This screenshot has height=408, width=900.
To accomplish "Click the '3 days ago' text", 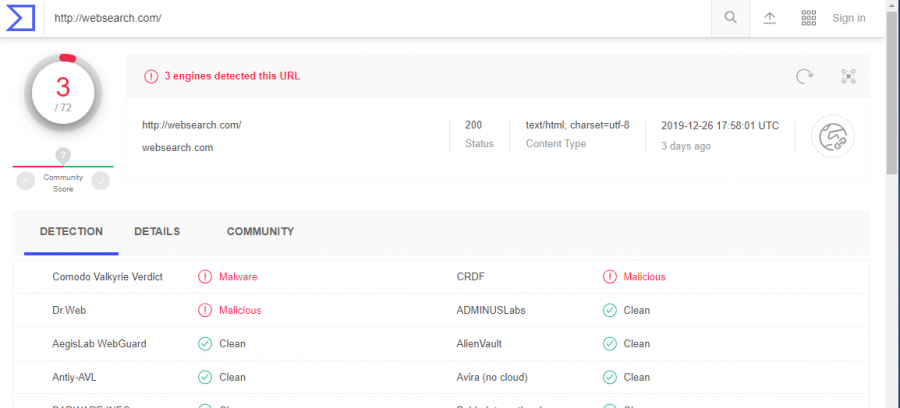I will click(686, 146).
